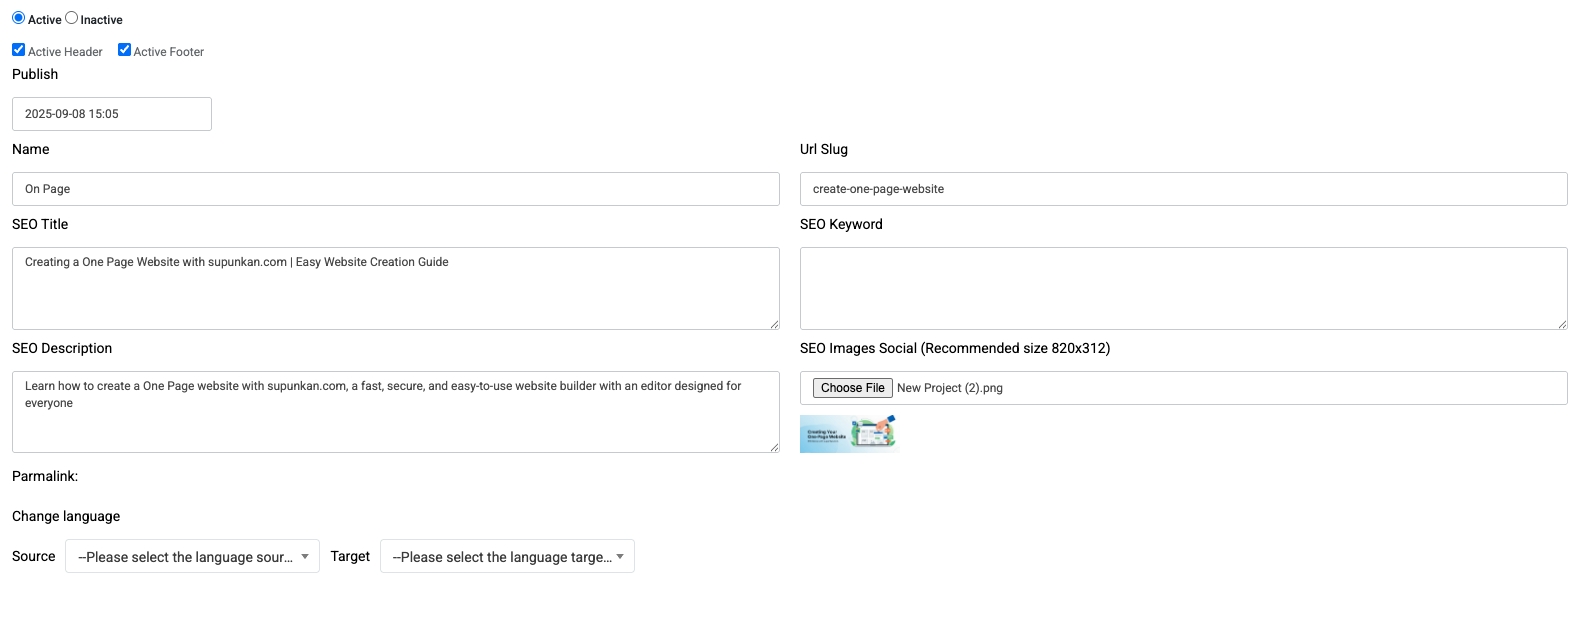Click the SEO social image thumbnail preview
Screen dimensions: 1580x625
(x=849, y=434)
